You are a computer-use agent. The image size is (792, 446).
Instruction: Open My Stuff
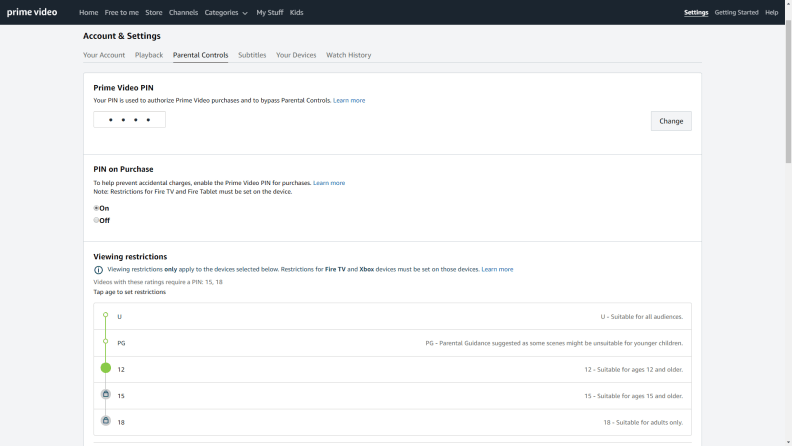270,13
